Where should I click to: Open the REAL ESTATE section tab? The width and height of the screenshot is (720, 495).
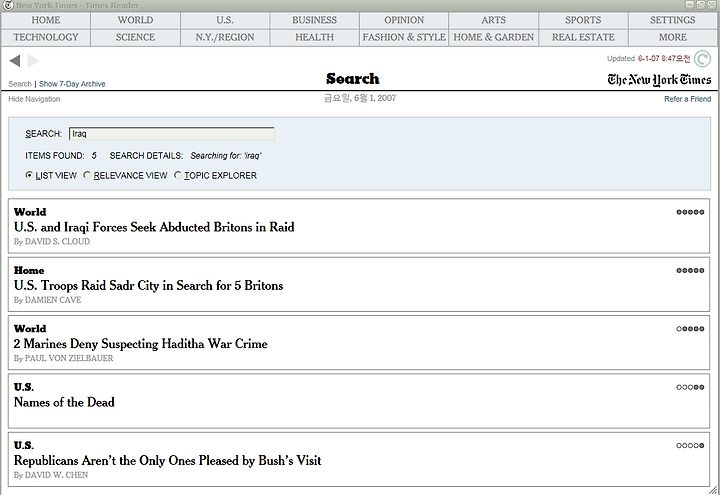pyautogui.click(x=583, y=38)
